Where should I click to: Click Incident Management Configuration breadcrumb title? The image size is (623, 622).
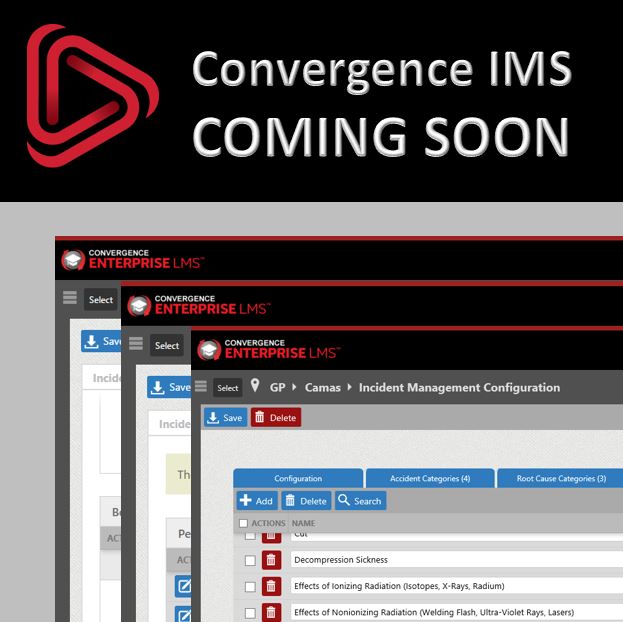tap(459, 387)
